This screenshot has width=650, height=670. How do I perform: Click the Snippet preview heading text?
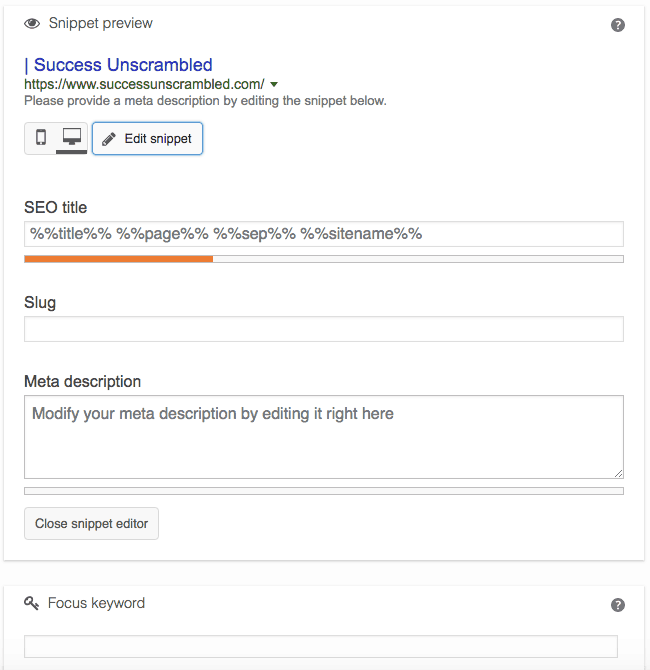(x=100, y=24)
